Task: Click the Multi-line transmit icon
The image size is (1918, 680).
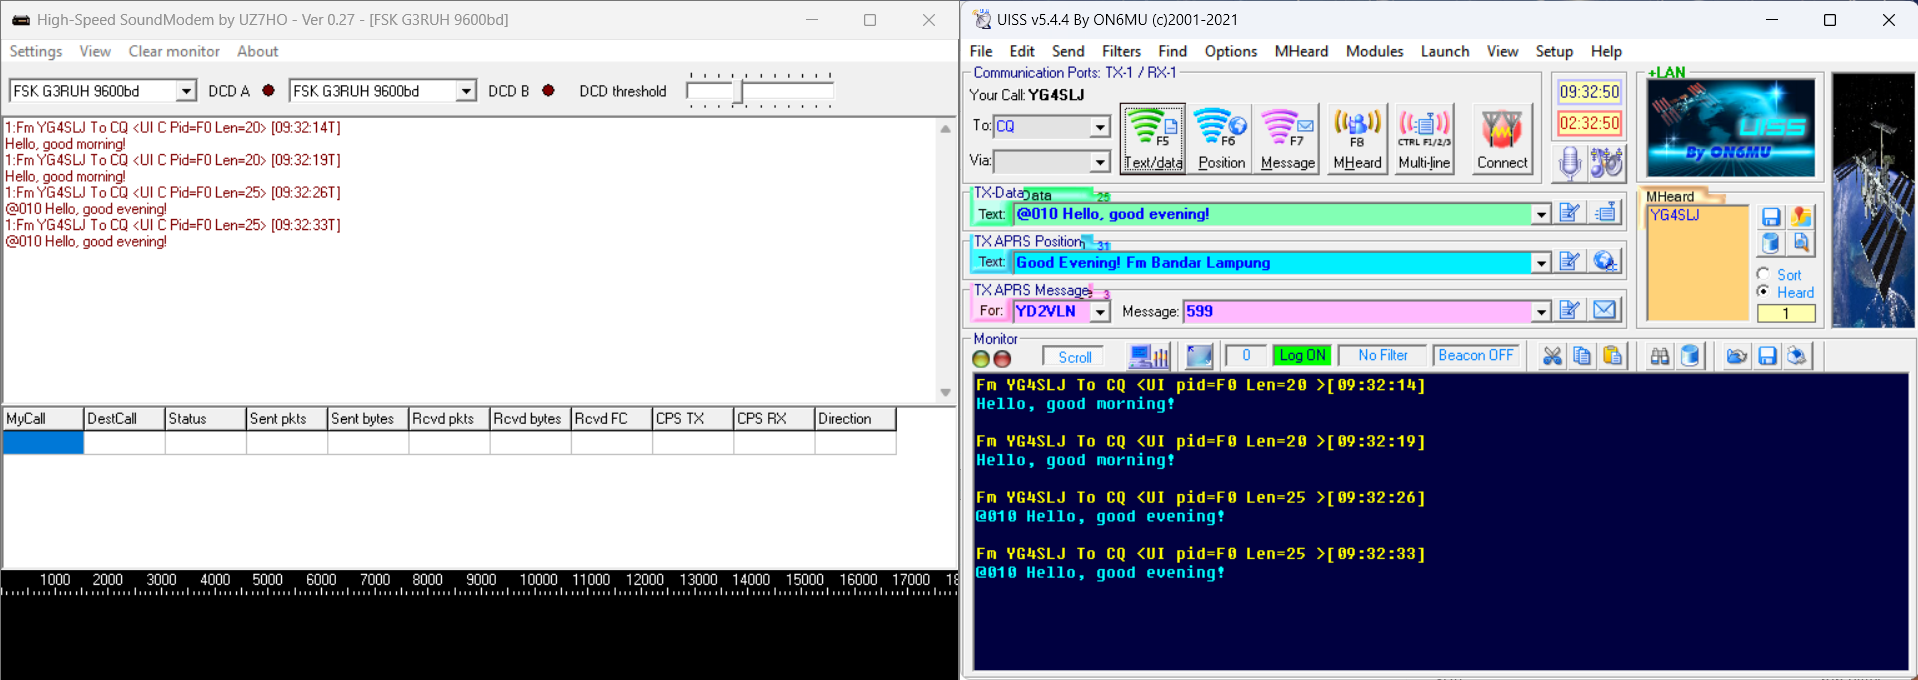Action: 1424,138
